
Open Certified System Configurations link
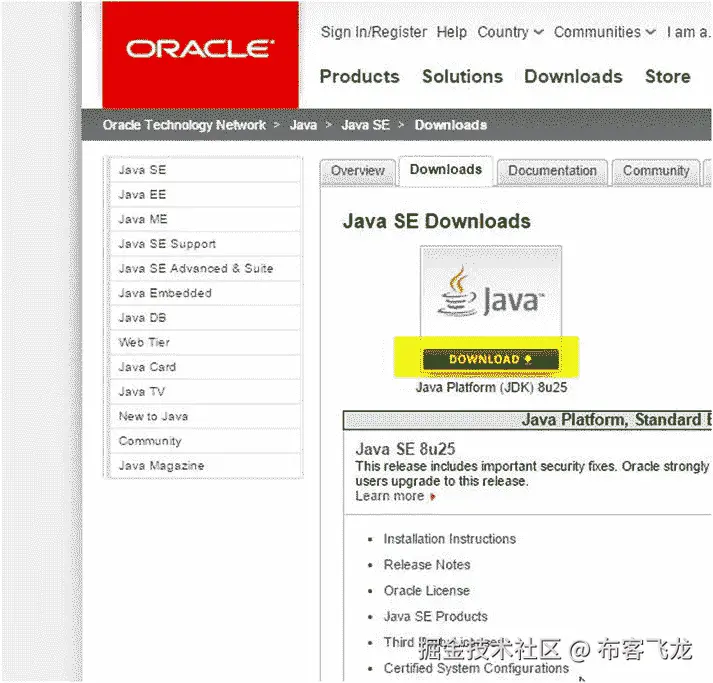pyautogui.click(x=476, y=668)
